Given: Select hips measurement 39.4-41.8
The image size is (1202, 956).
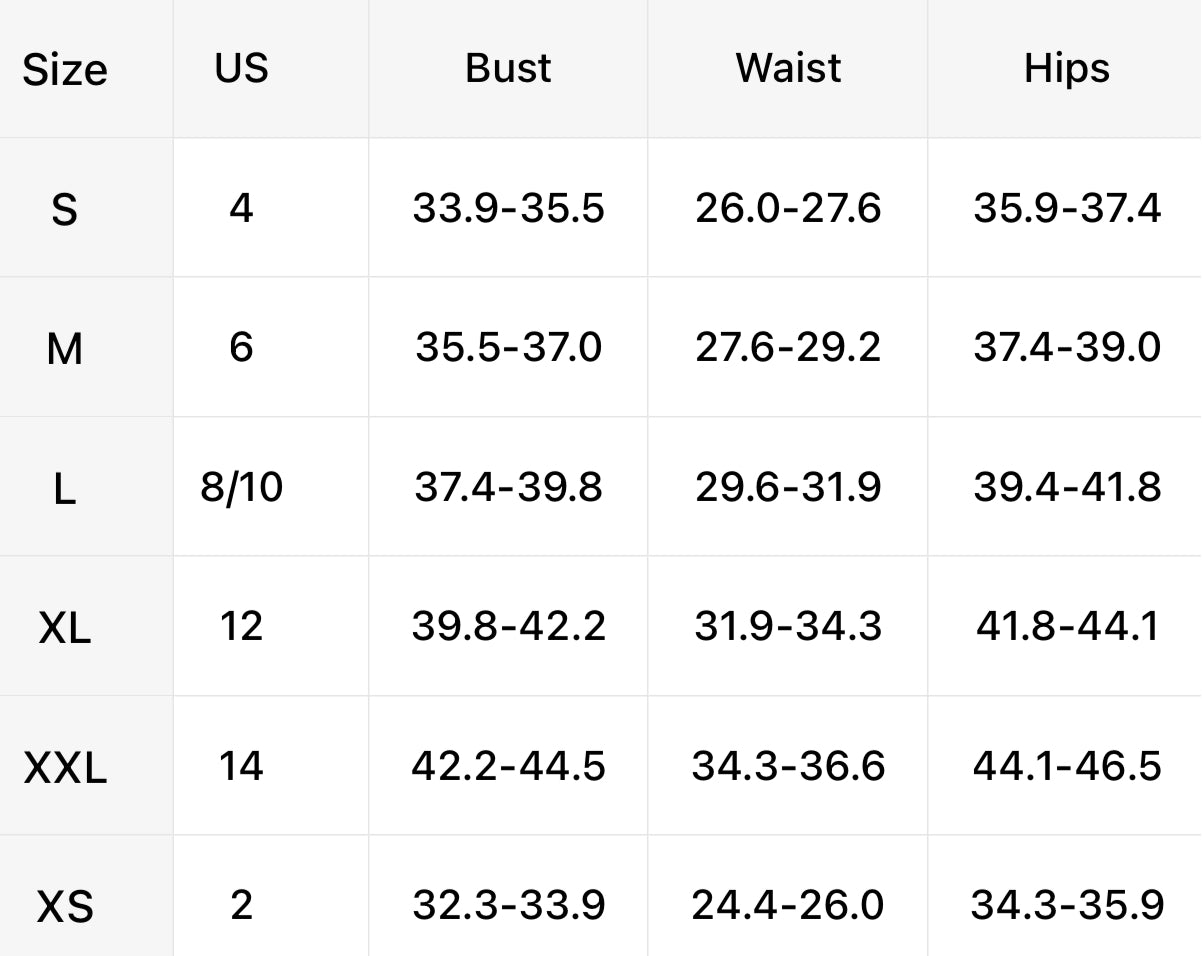Looking at the screenshot, I should coord(1066,488).
